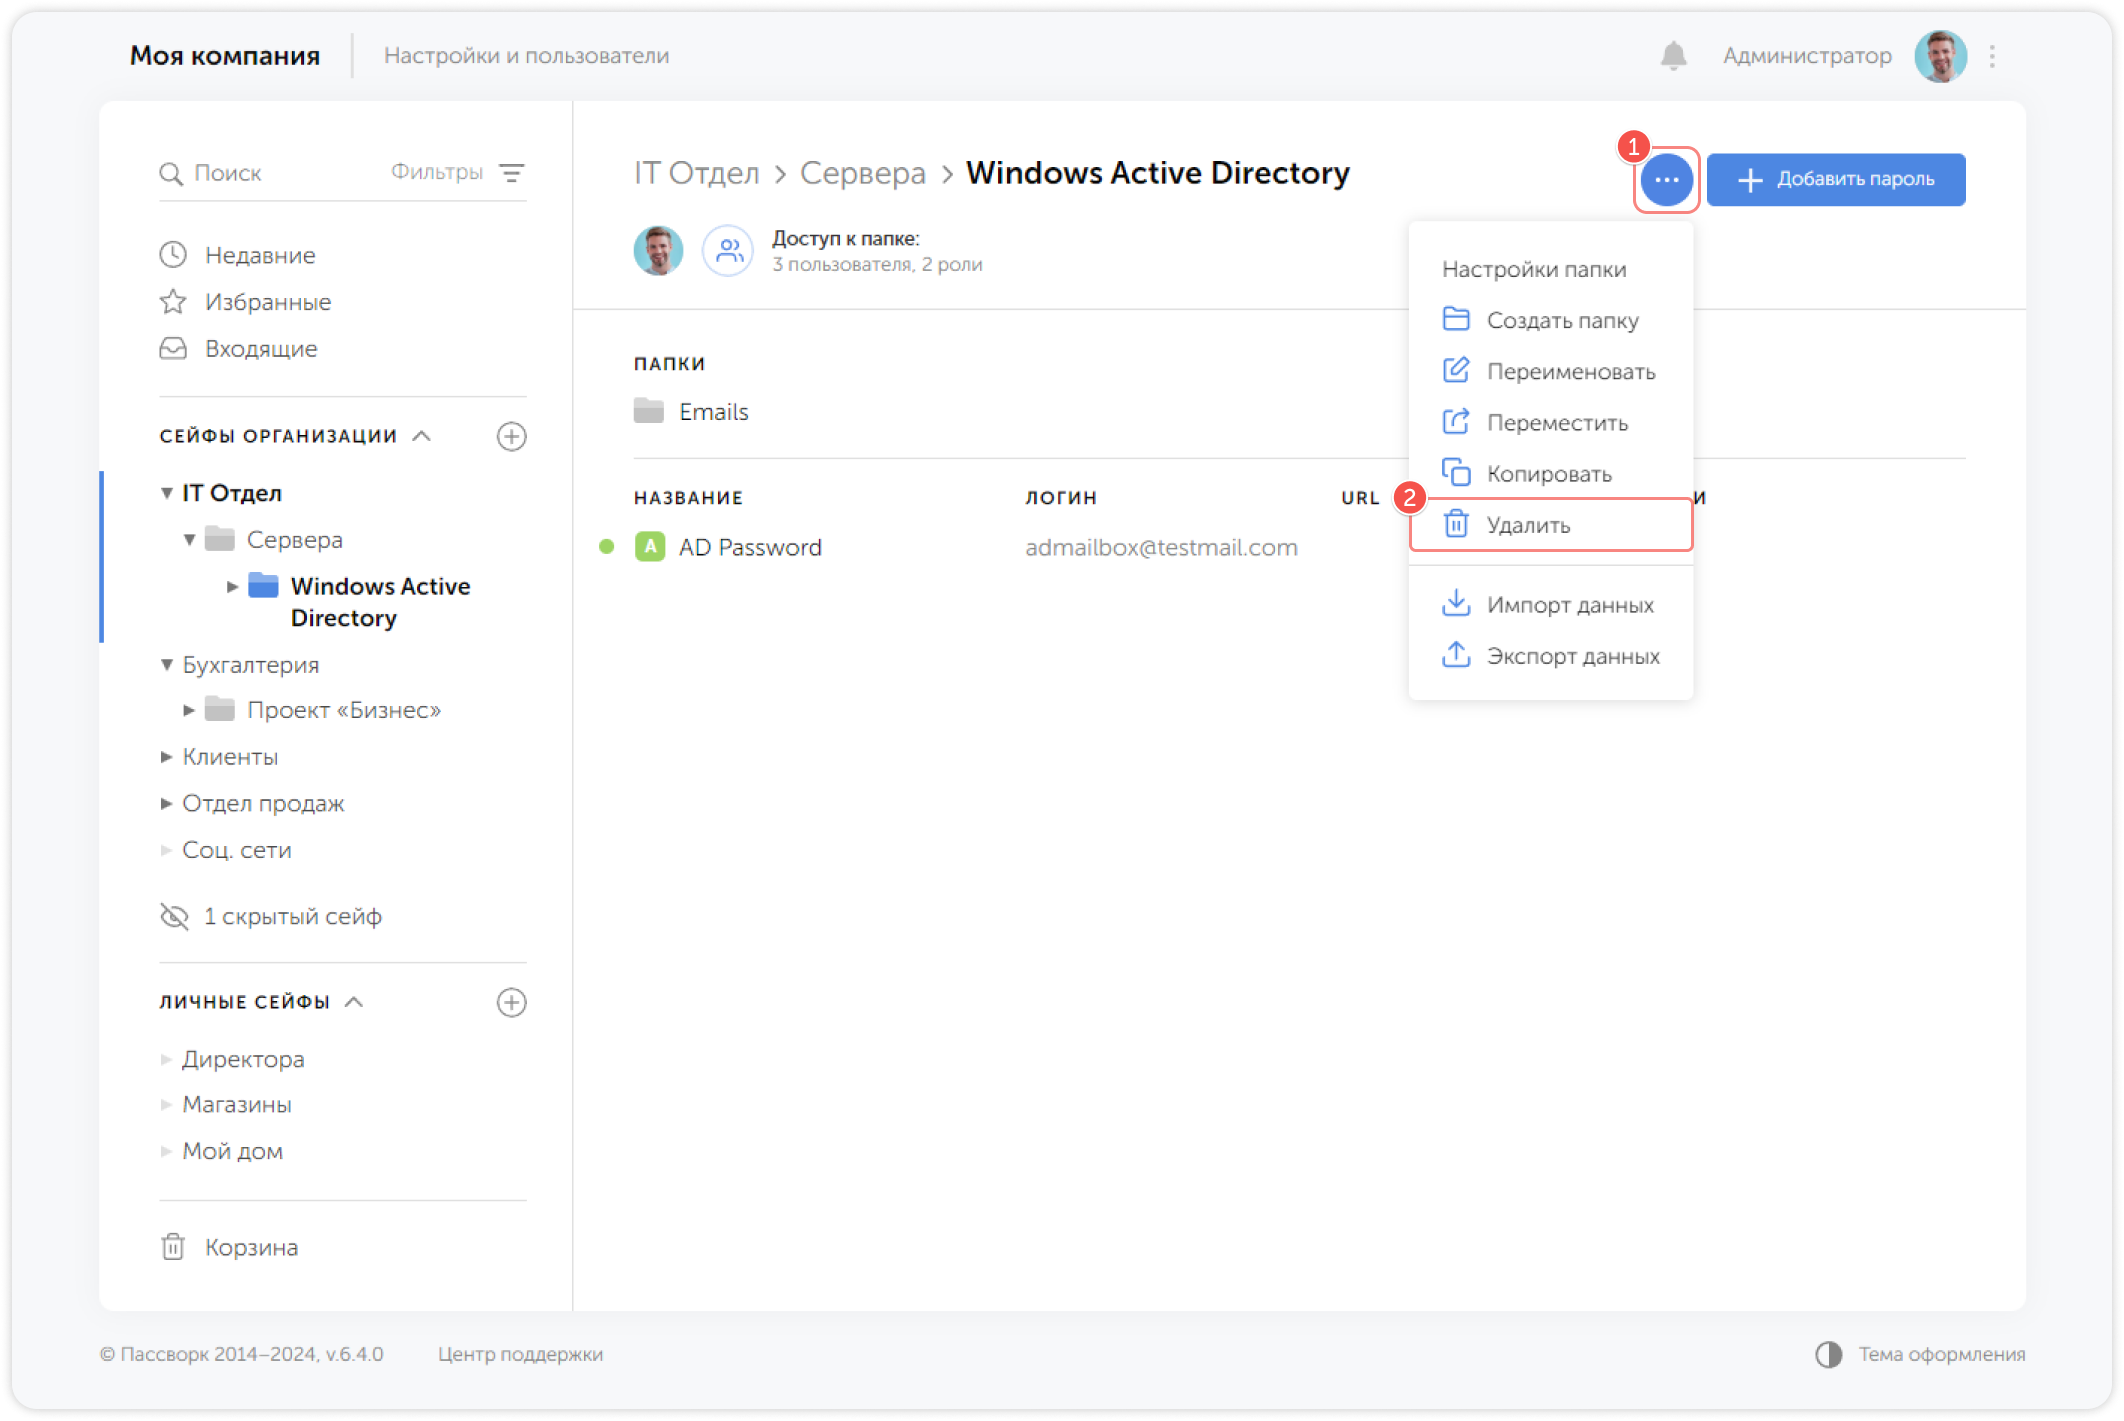The width and height of the screenshot is (2124, 1421).
Task: Expand the Клиенты vault tree item
Action: tap(167, 757)
